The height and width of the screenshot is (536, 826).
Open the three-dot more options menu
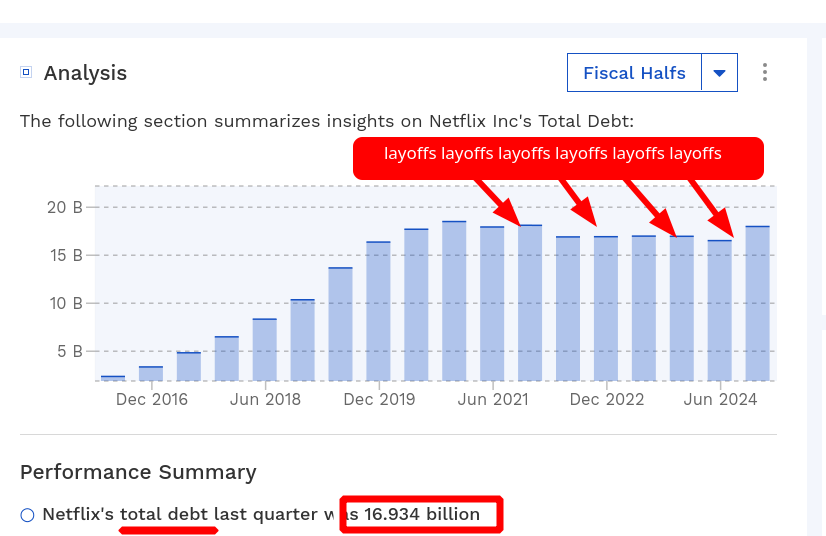click(765, 73)
